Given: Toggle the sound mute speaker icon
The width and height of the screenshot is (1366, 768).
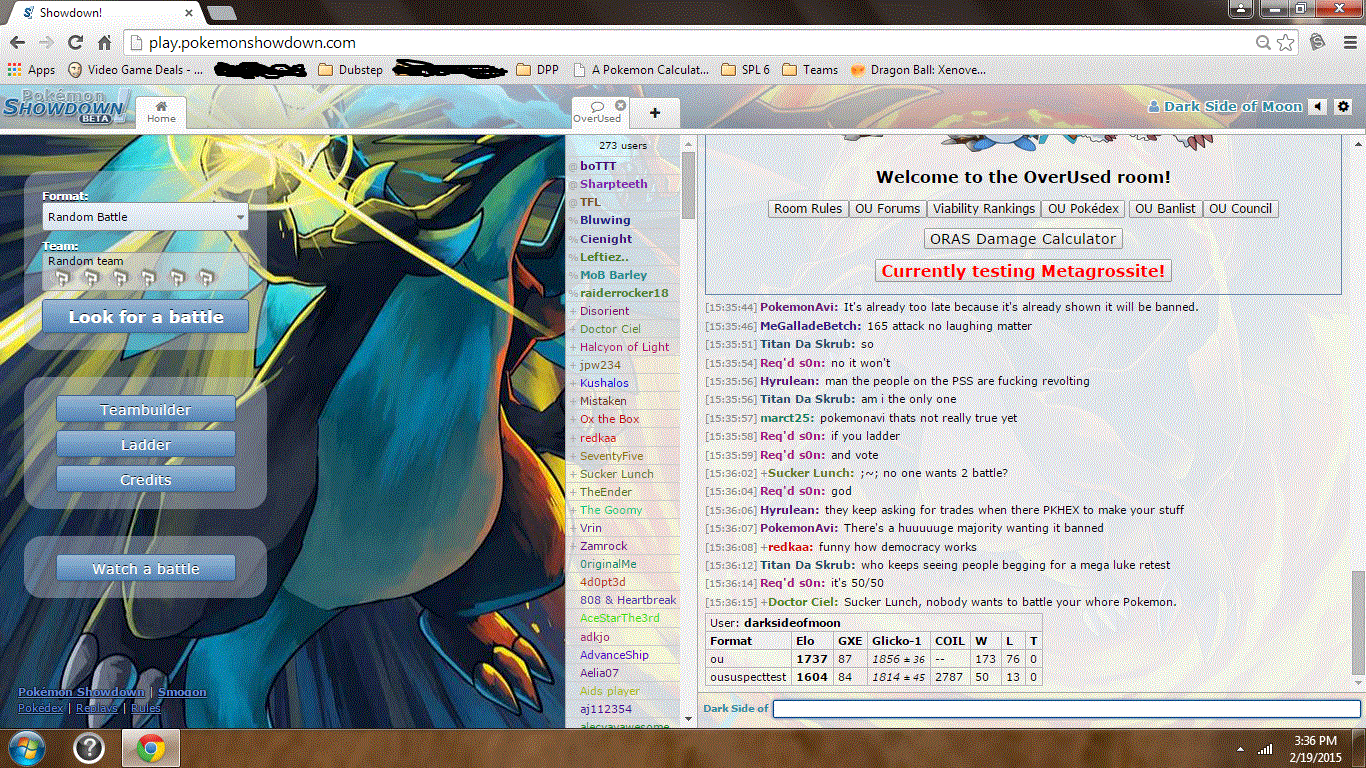Looking at the screenshot, I should click(x=1318, y=107).
